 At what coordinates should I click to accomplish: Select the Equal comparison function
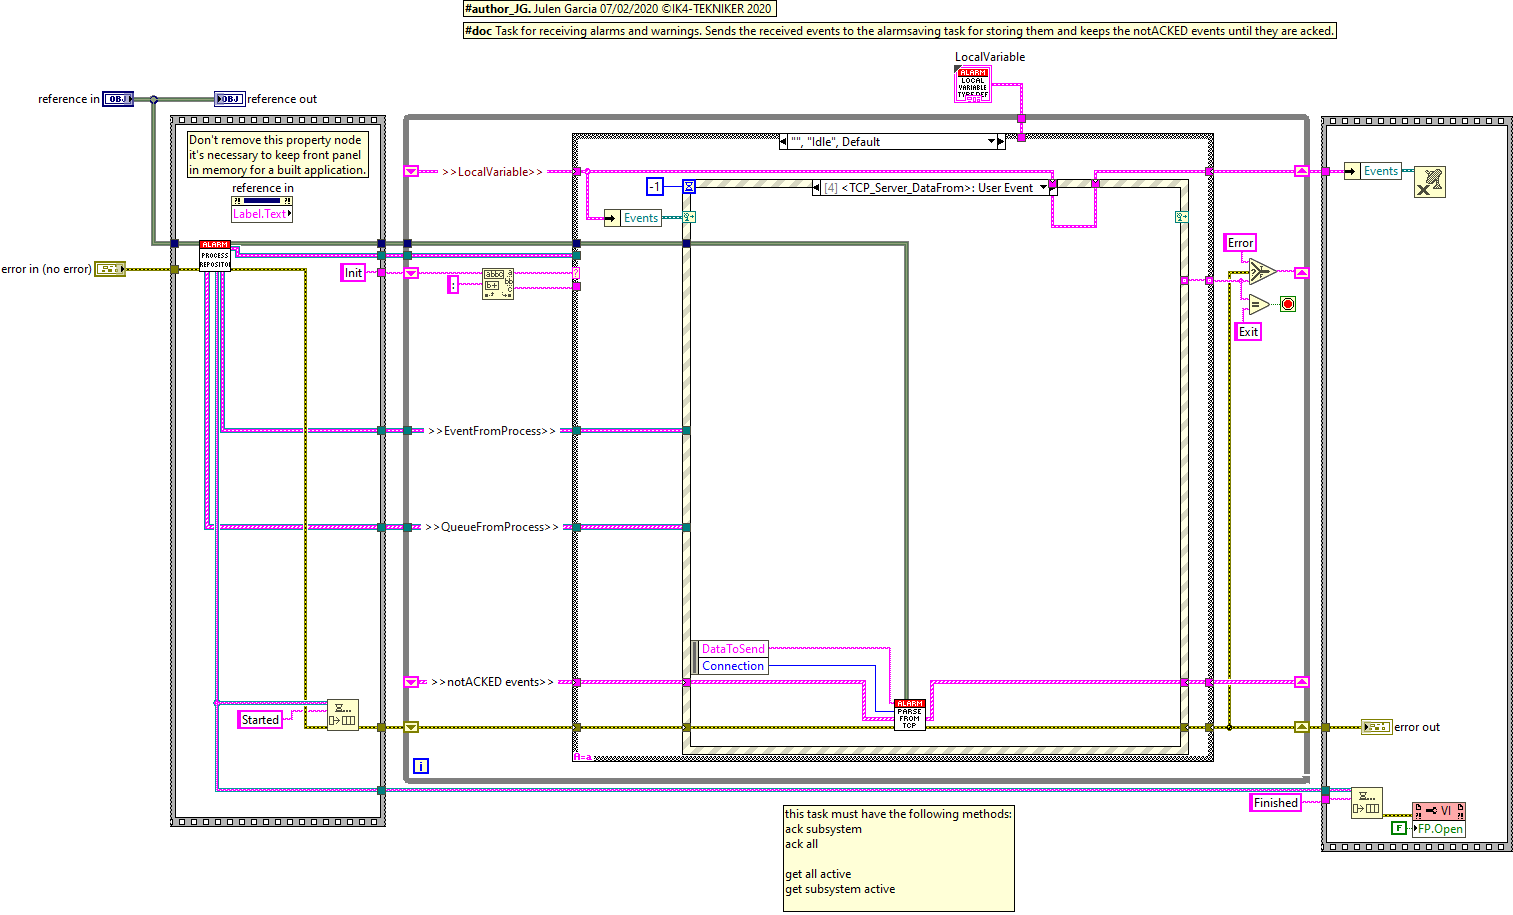pyautogui.click(x=1259, y=304)
